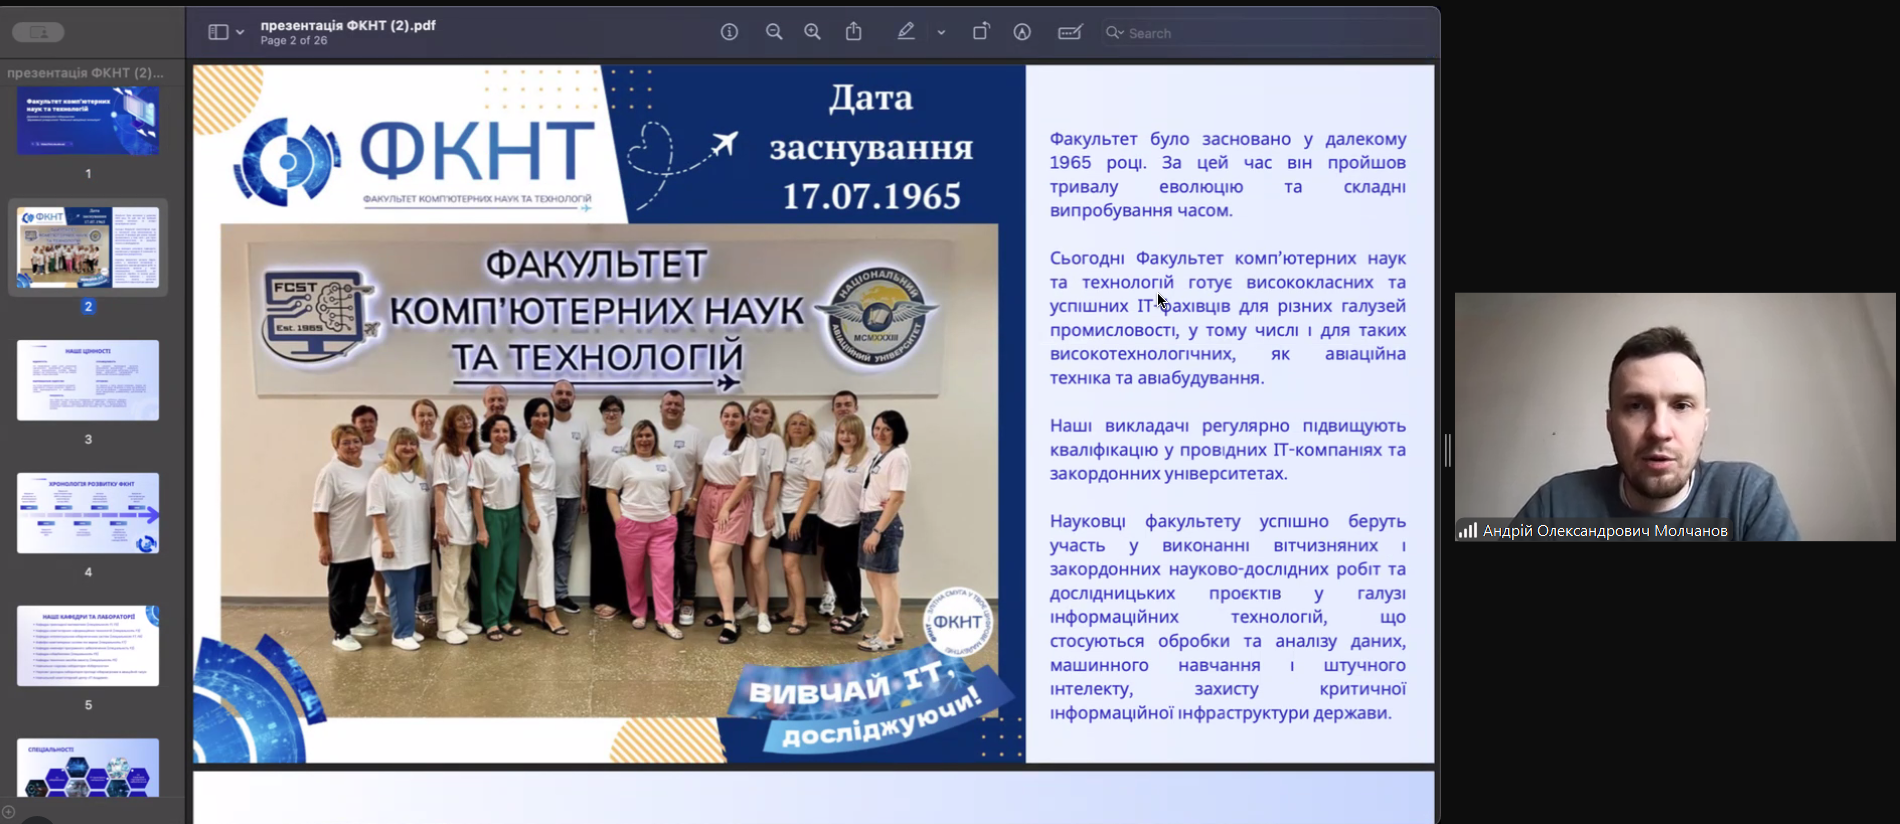Zoom out using the magnifier minus icon
This screenshot has height=824, width=1900.
coord(773,32)
